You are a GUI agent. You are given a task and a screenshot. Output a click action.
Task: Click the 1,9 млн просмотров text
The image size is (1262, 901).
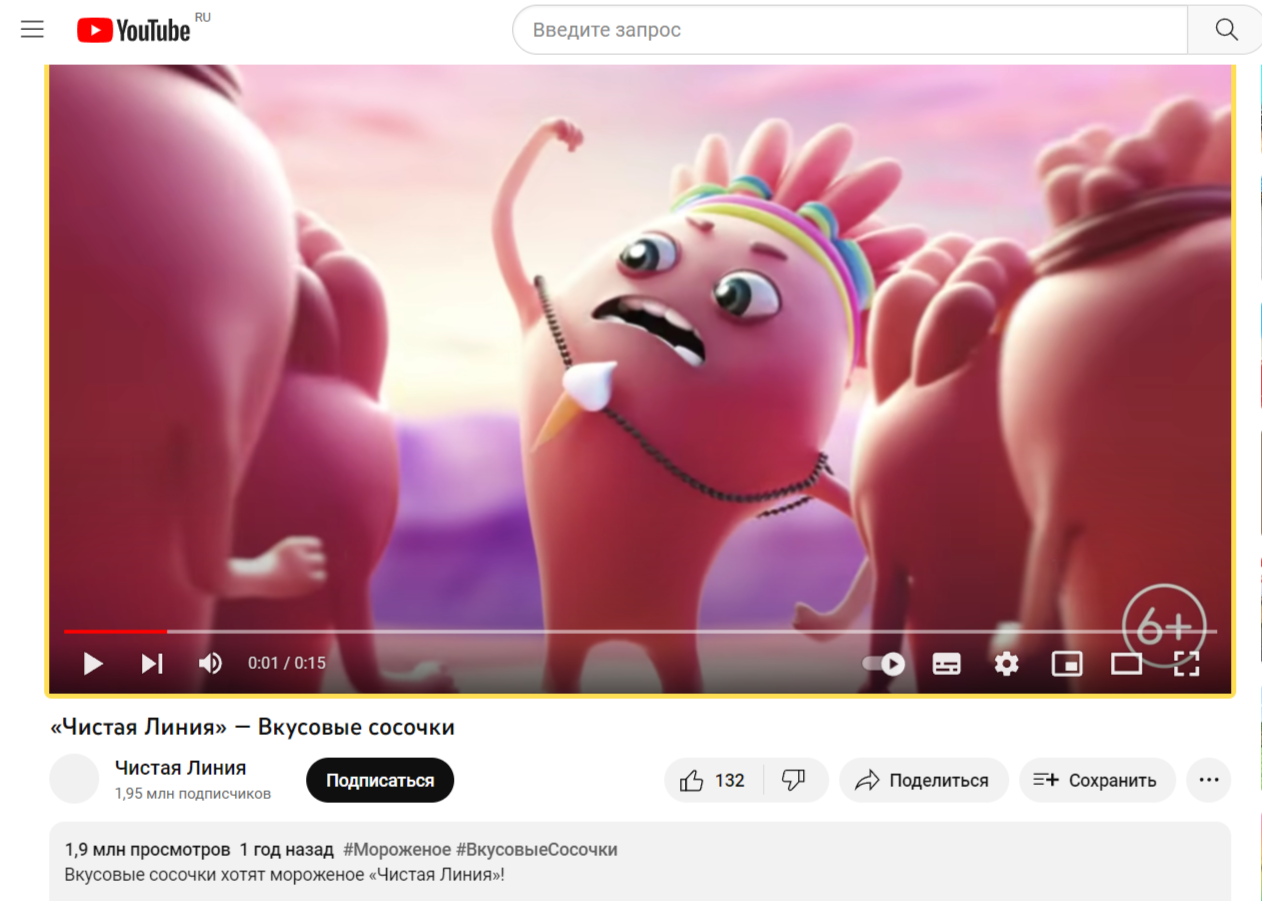(147, 850)
